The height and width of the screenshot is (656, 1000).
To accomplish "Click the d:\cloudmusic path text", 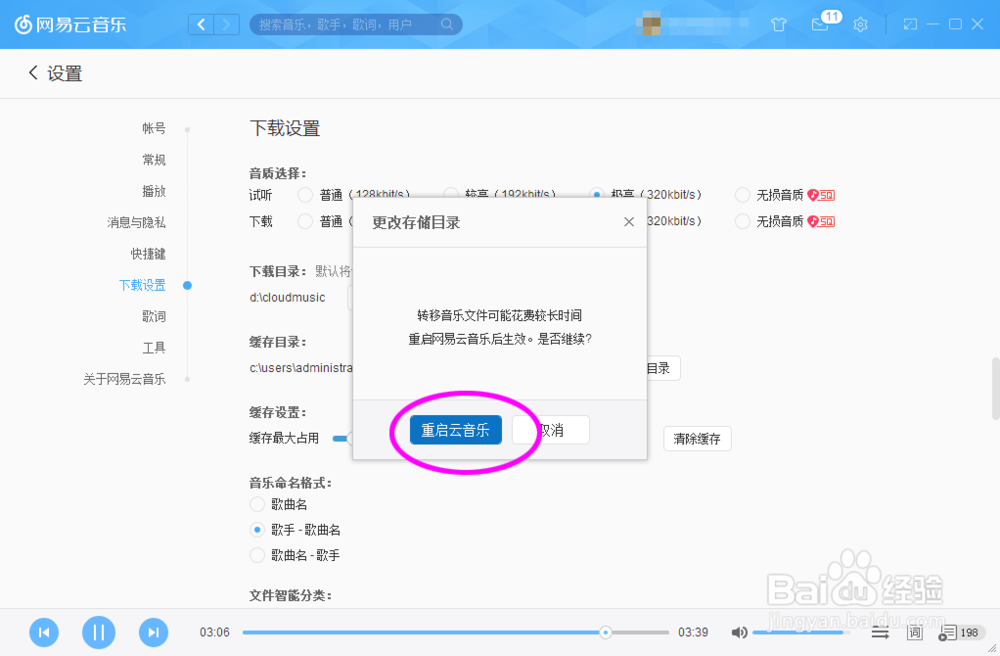I will point(287,297).
